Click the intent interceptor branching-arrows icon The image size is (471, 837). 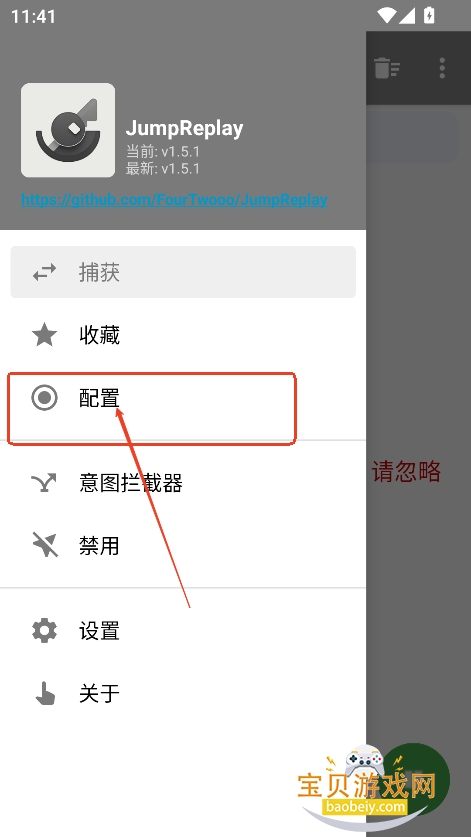[44, 483]
